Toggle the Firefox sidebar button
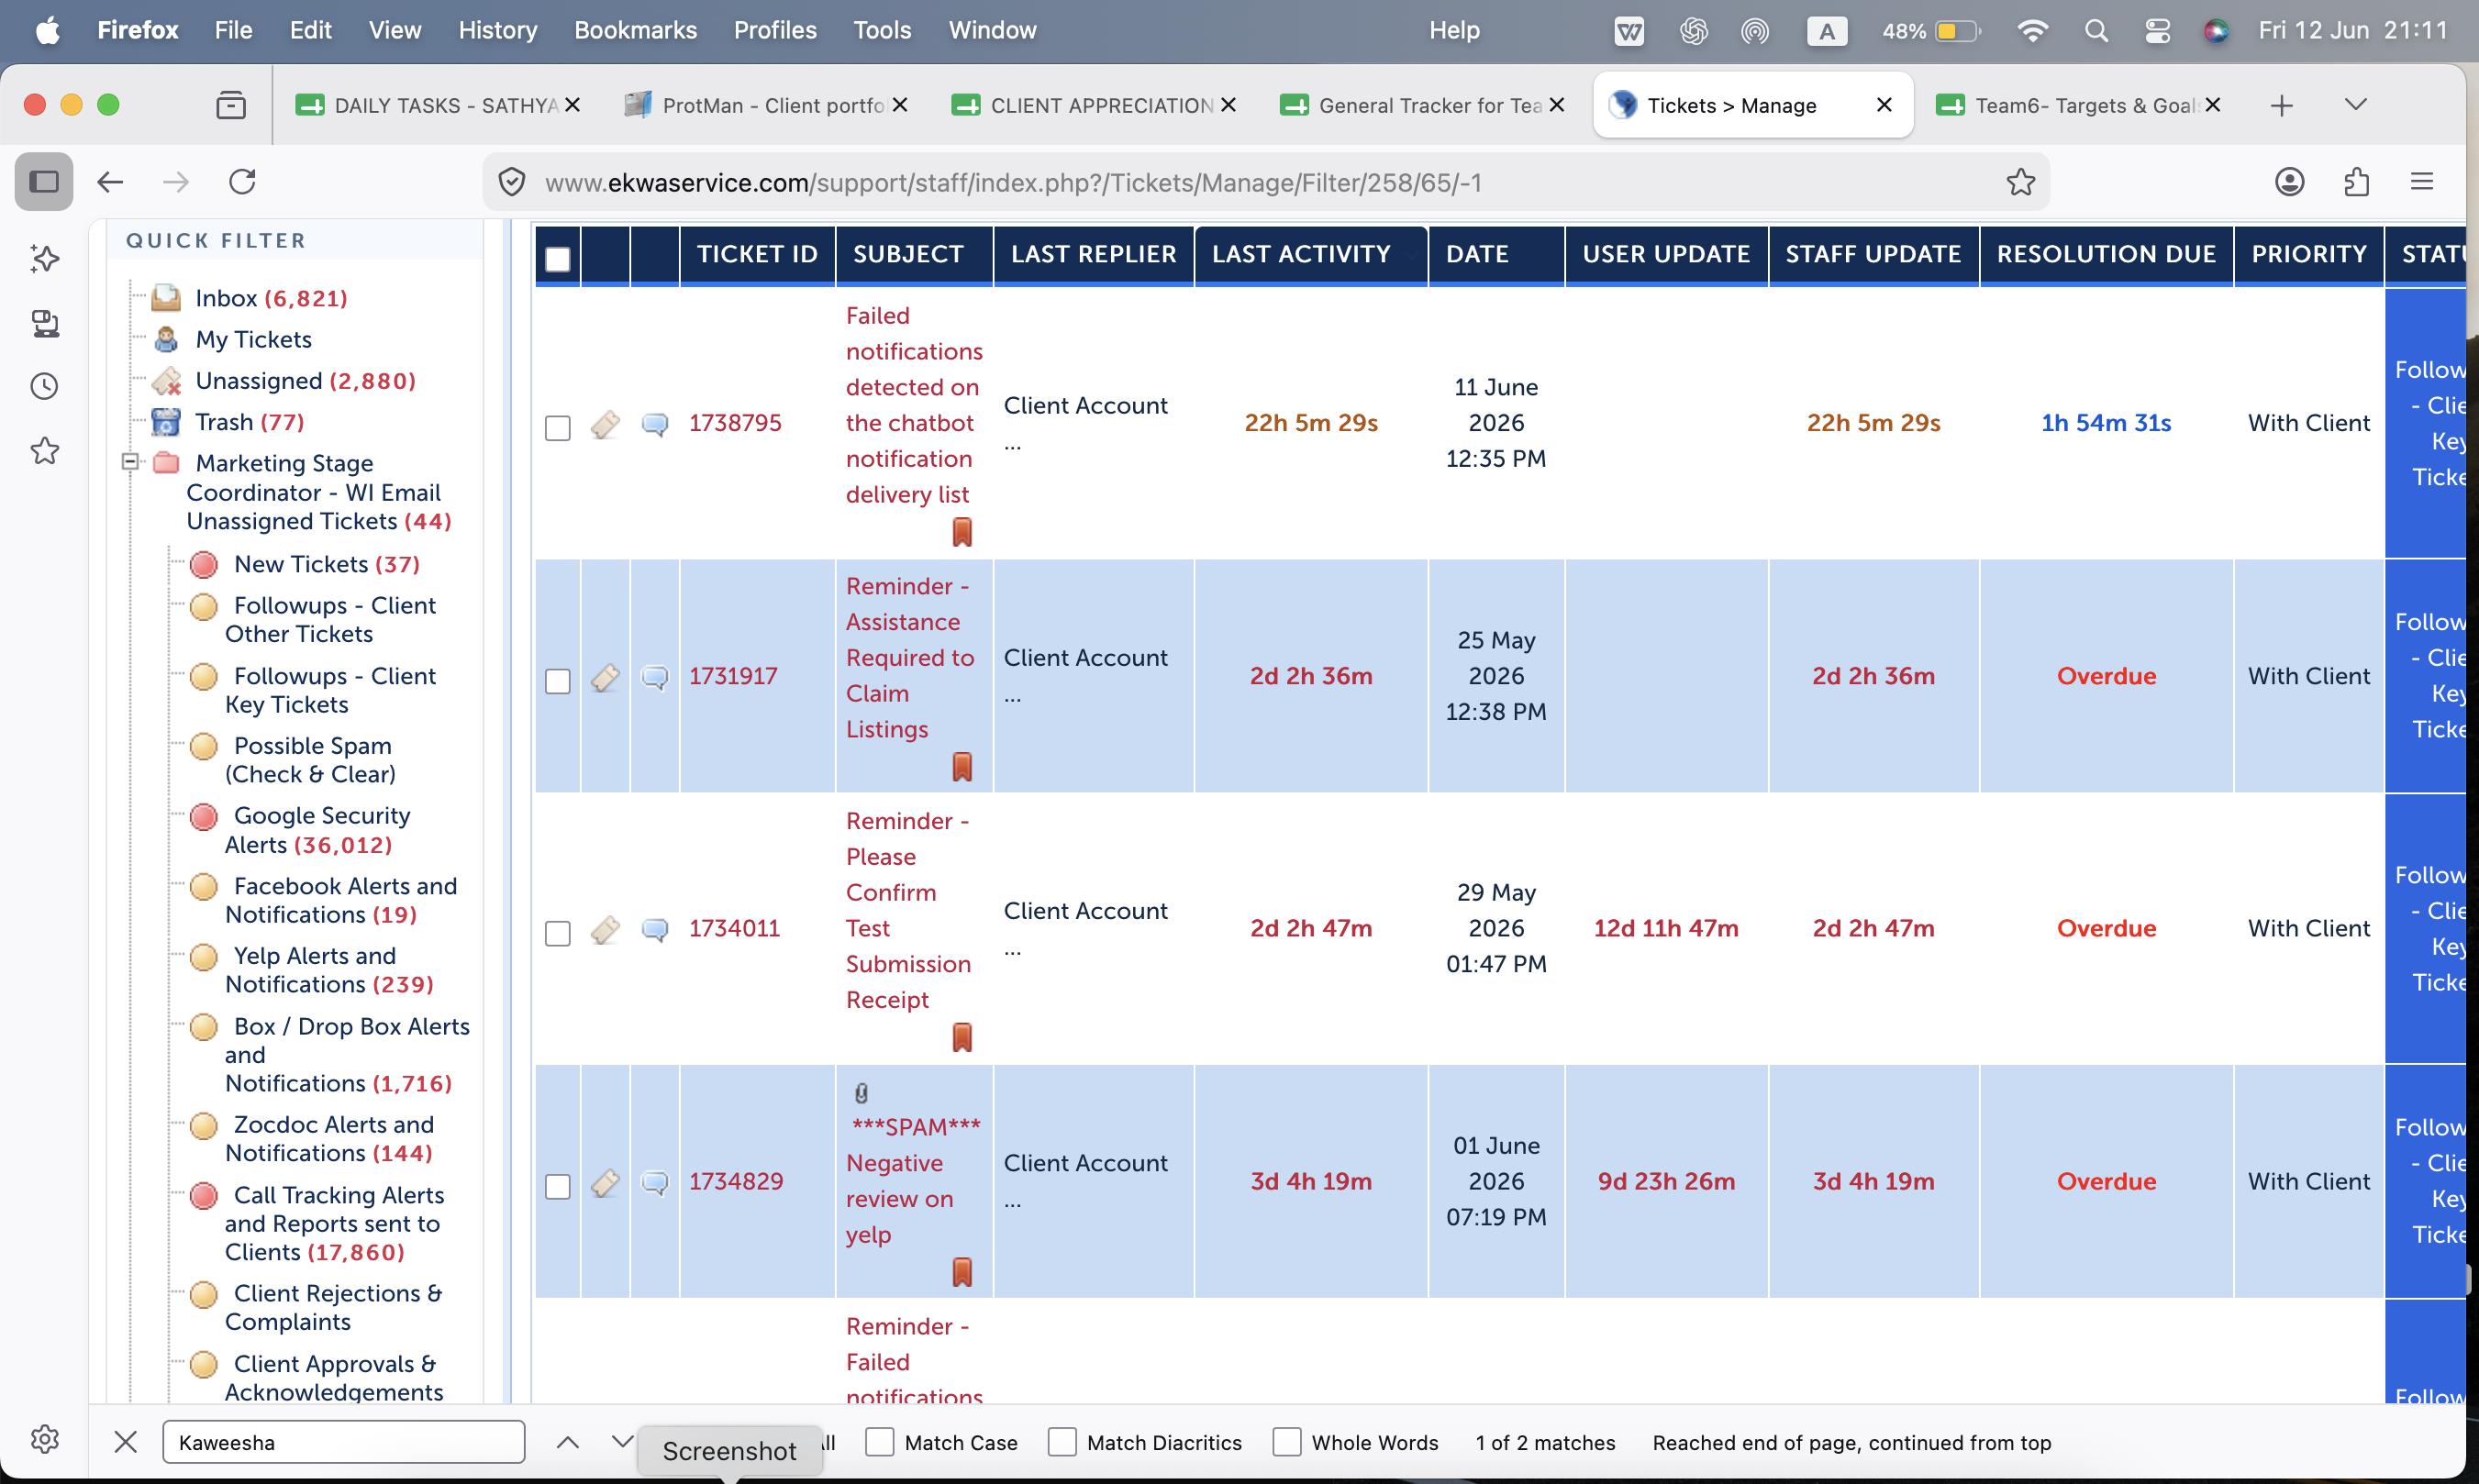The width and height of the screenshot is (2479, 1484). click(x=44, y=182)
